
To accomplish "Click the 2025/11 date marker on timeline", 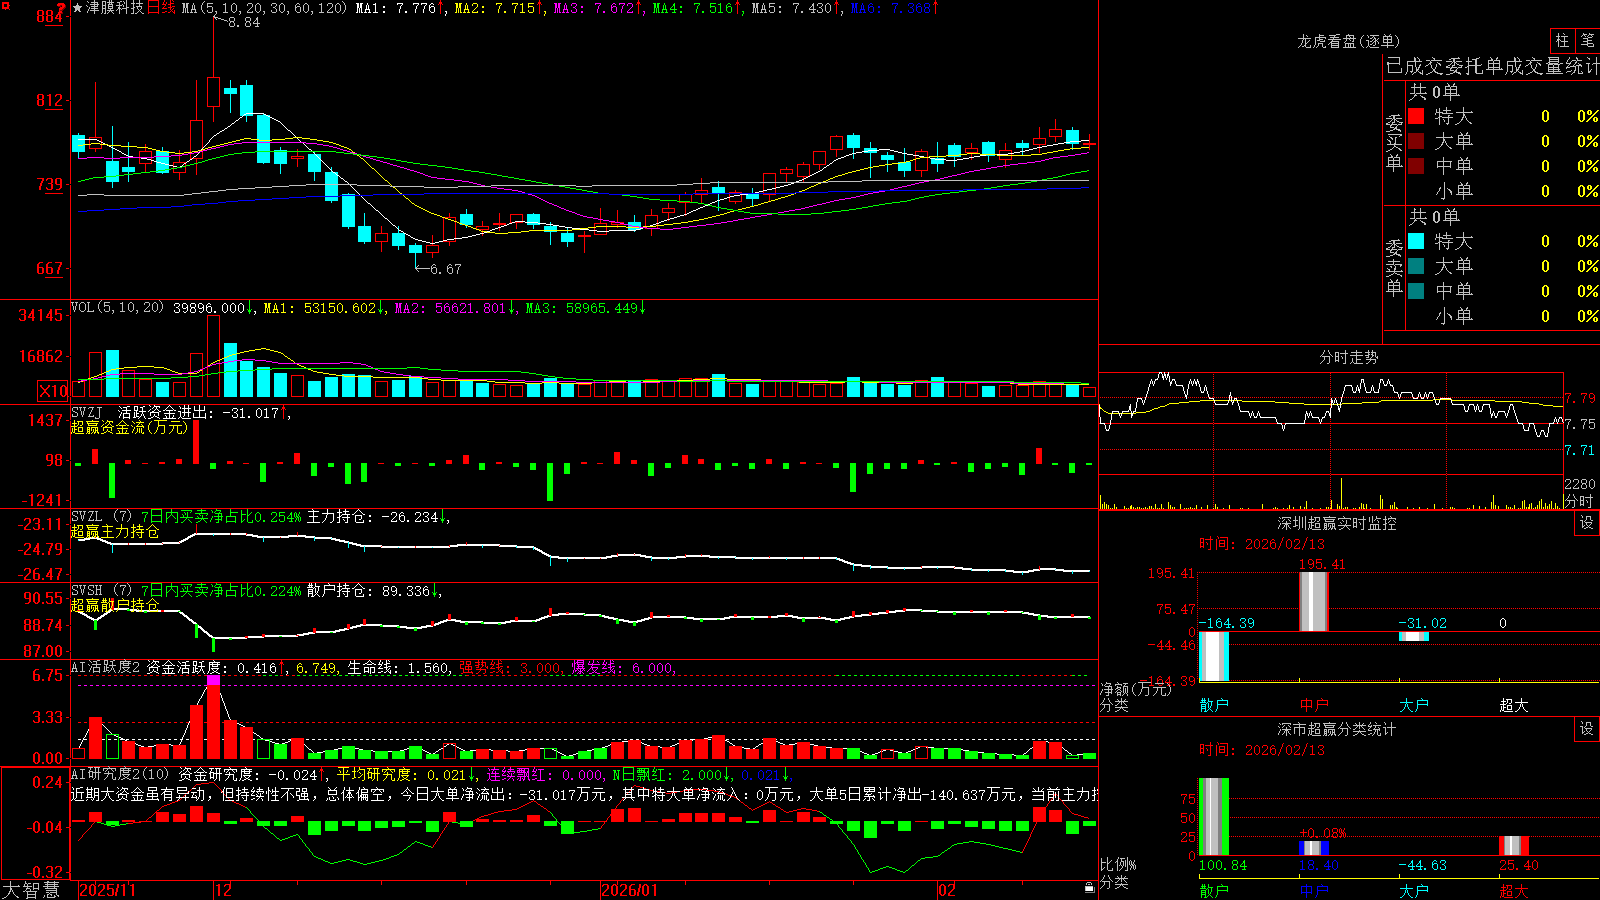I will (107, 890).
